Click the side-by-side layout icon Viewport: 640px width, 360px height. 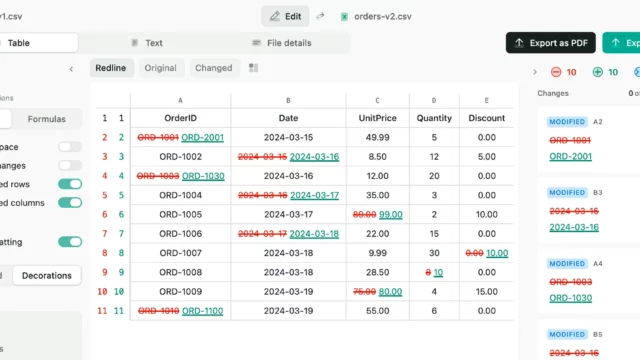click(x=253, y=68)
